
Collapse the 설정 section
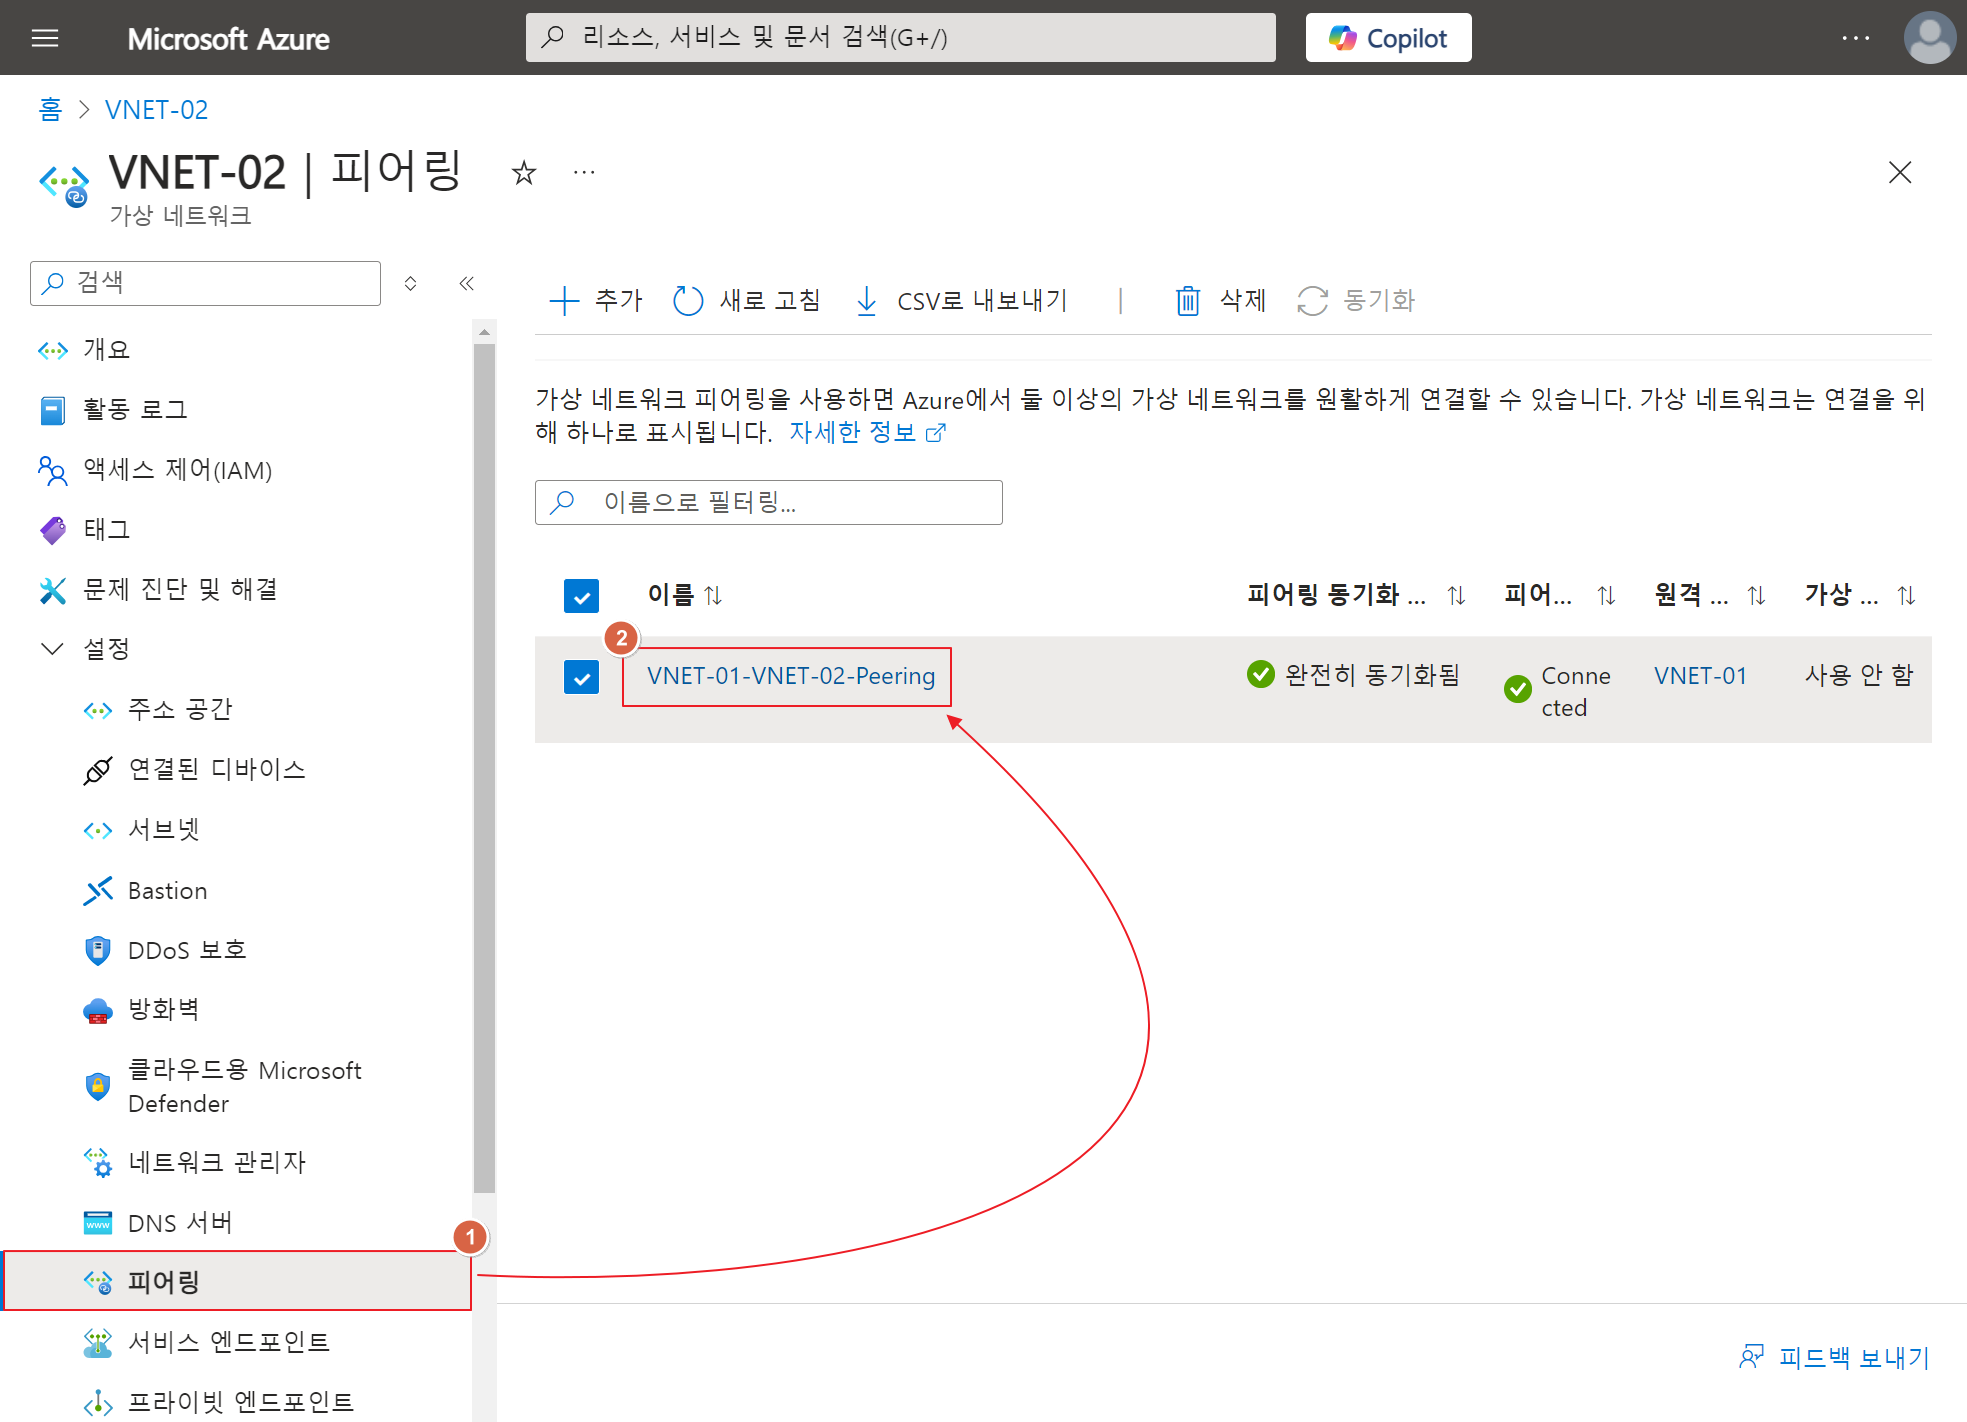pos(52,649)
